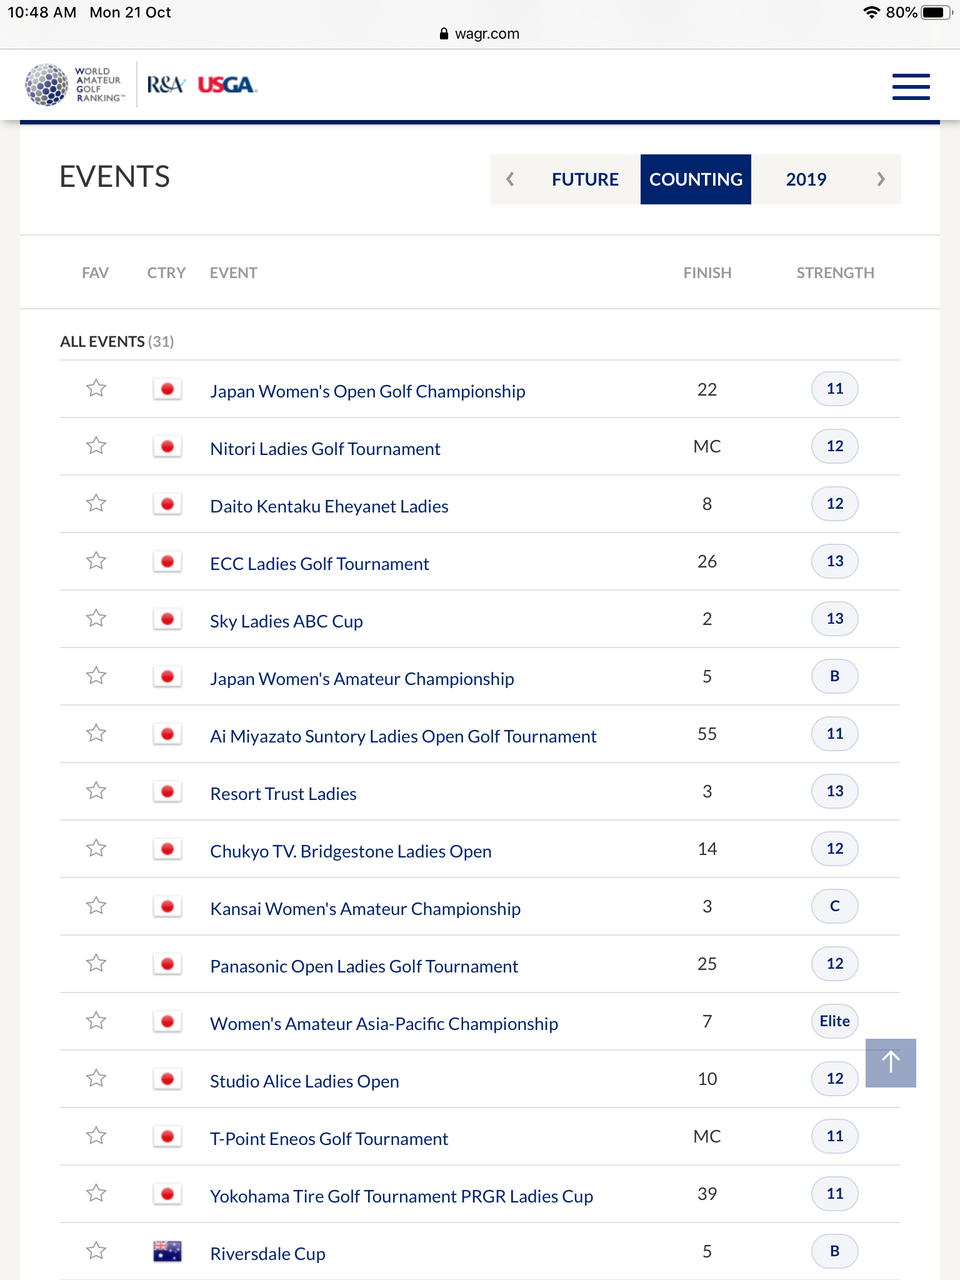This screenshot has height=1280, width=960.
Task: Tap the scroll-to-top arrow button
Action: [890, 1062]
